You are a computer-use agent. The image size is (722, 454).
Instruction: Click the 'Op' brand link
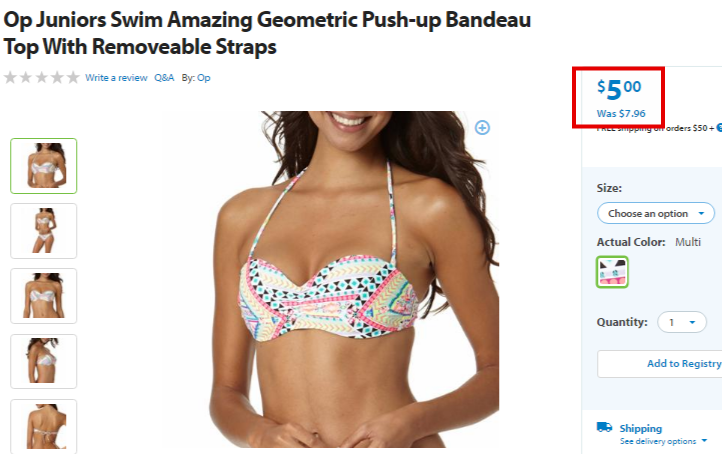pyautogui.click(x=204, y=78)
